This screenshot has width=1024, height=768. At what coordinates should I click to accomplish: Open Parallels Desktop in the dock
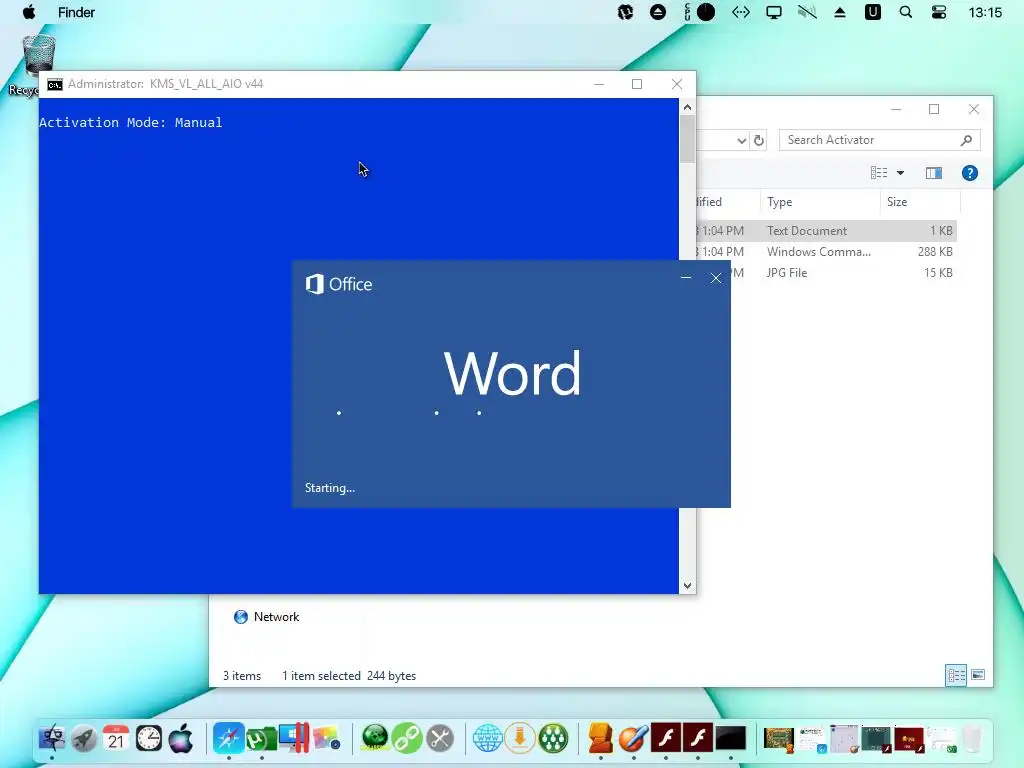click(x=294, y=738)
